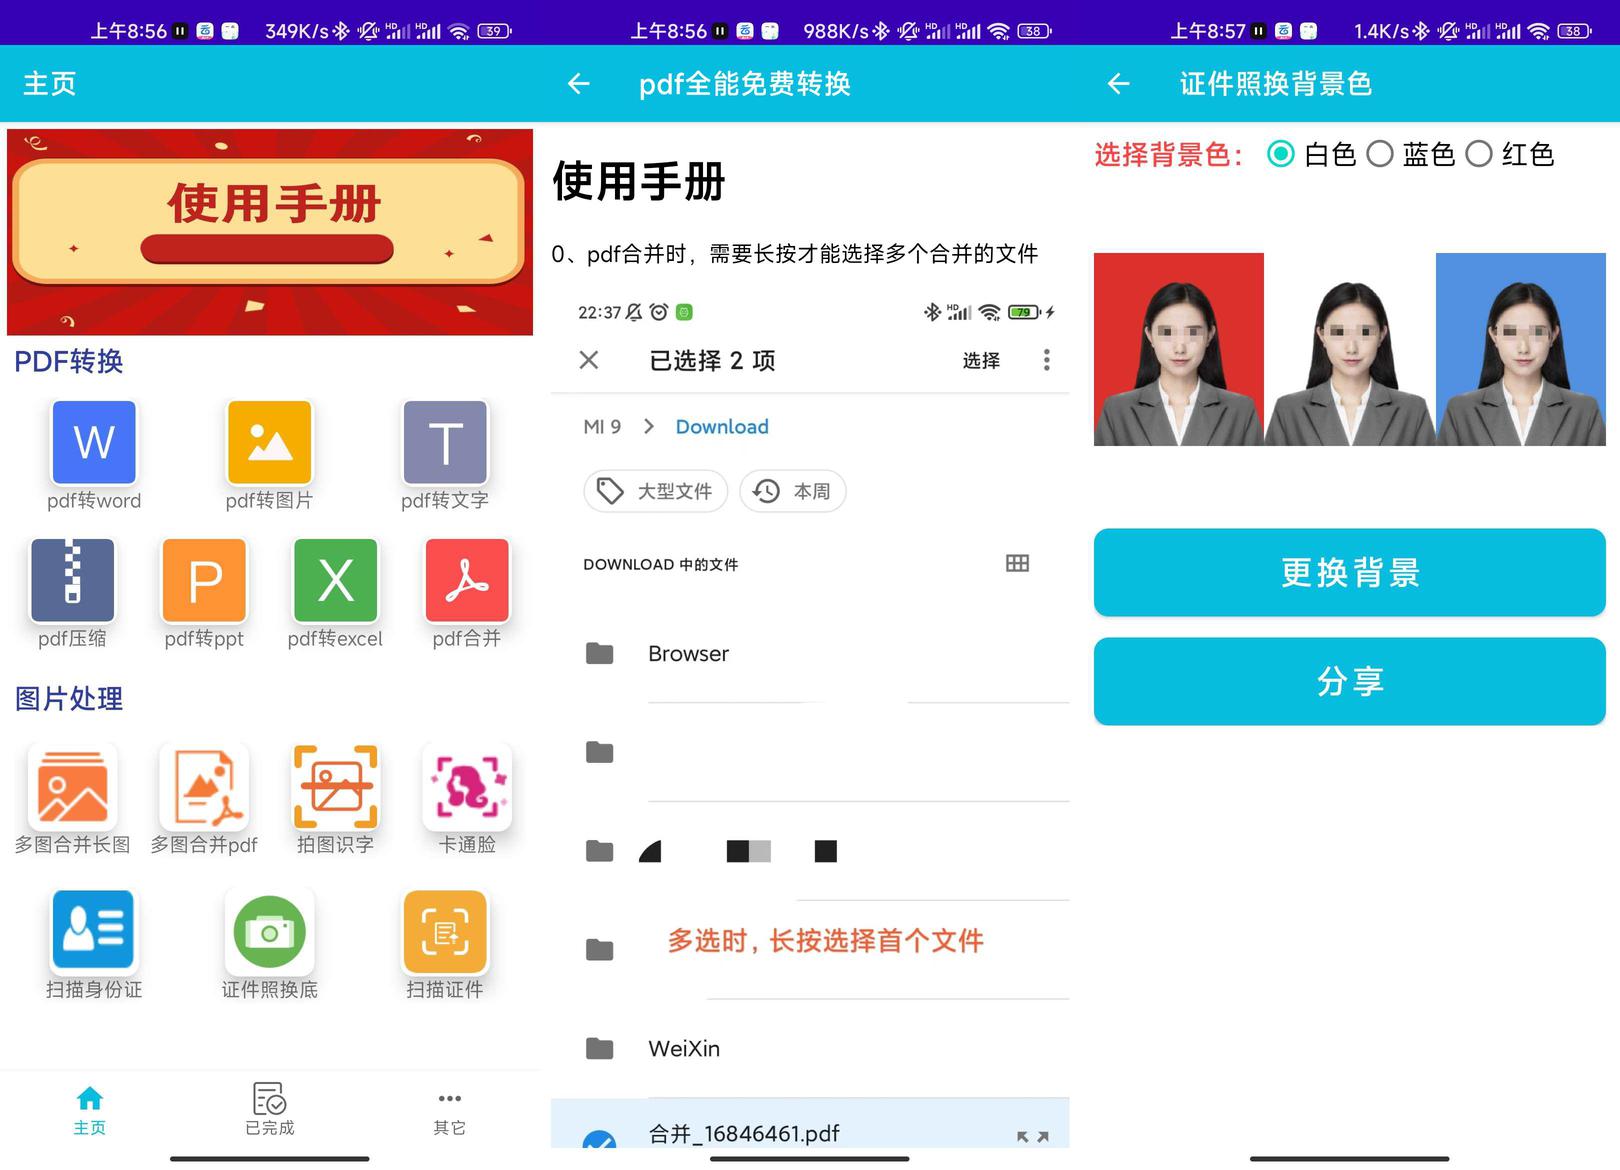Screen dimensions: 1620x1170
Task: Select the pdf压缩 zip icon
Action: click(x=72, y=580)
